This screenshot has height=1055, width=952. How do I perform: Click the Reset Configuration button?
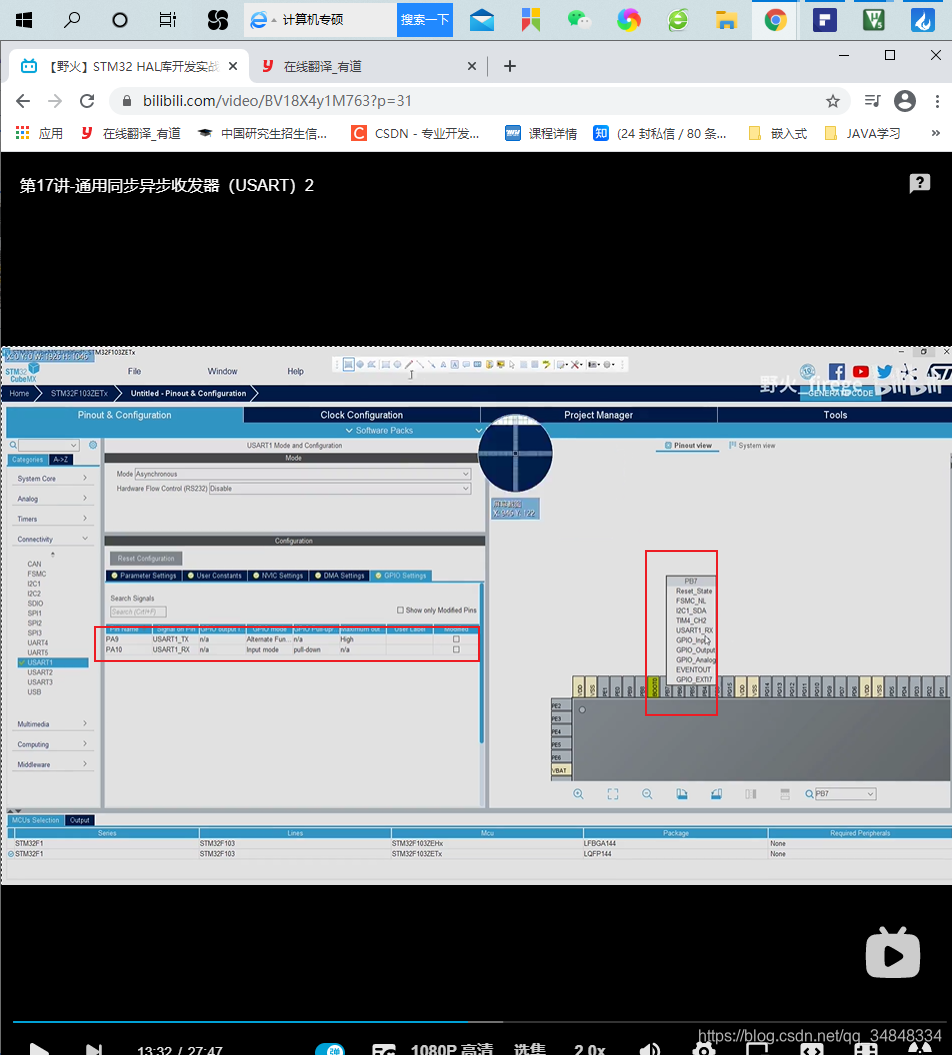[146, 558]
